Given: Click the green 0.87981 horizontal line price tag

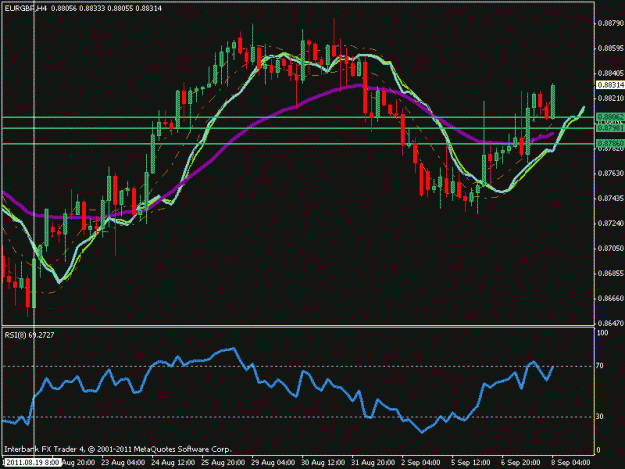Looking at the screenshot, I should point(610,128).
